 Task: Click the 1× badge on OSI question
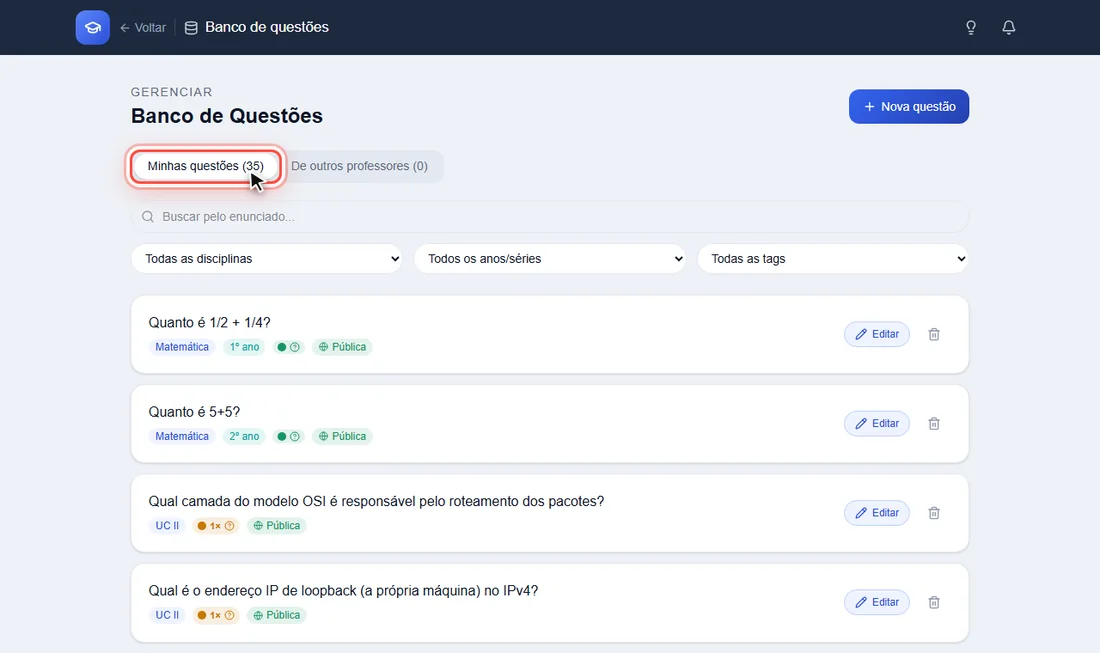click(x=215, y=525)
